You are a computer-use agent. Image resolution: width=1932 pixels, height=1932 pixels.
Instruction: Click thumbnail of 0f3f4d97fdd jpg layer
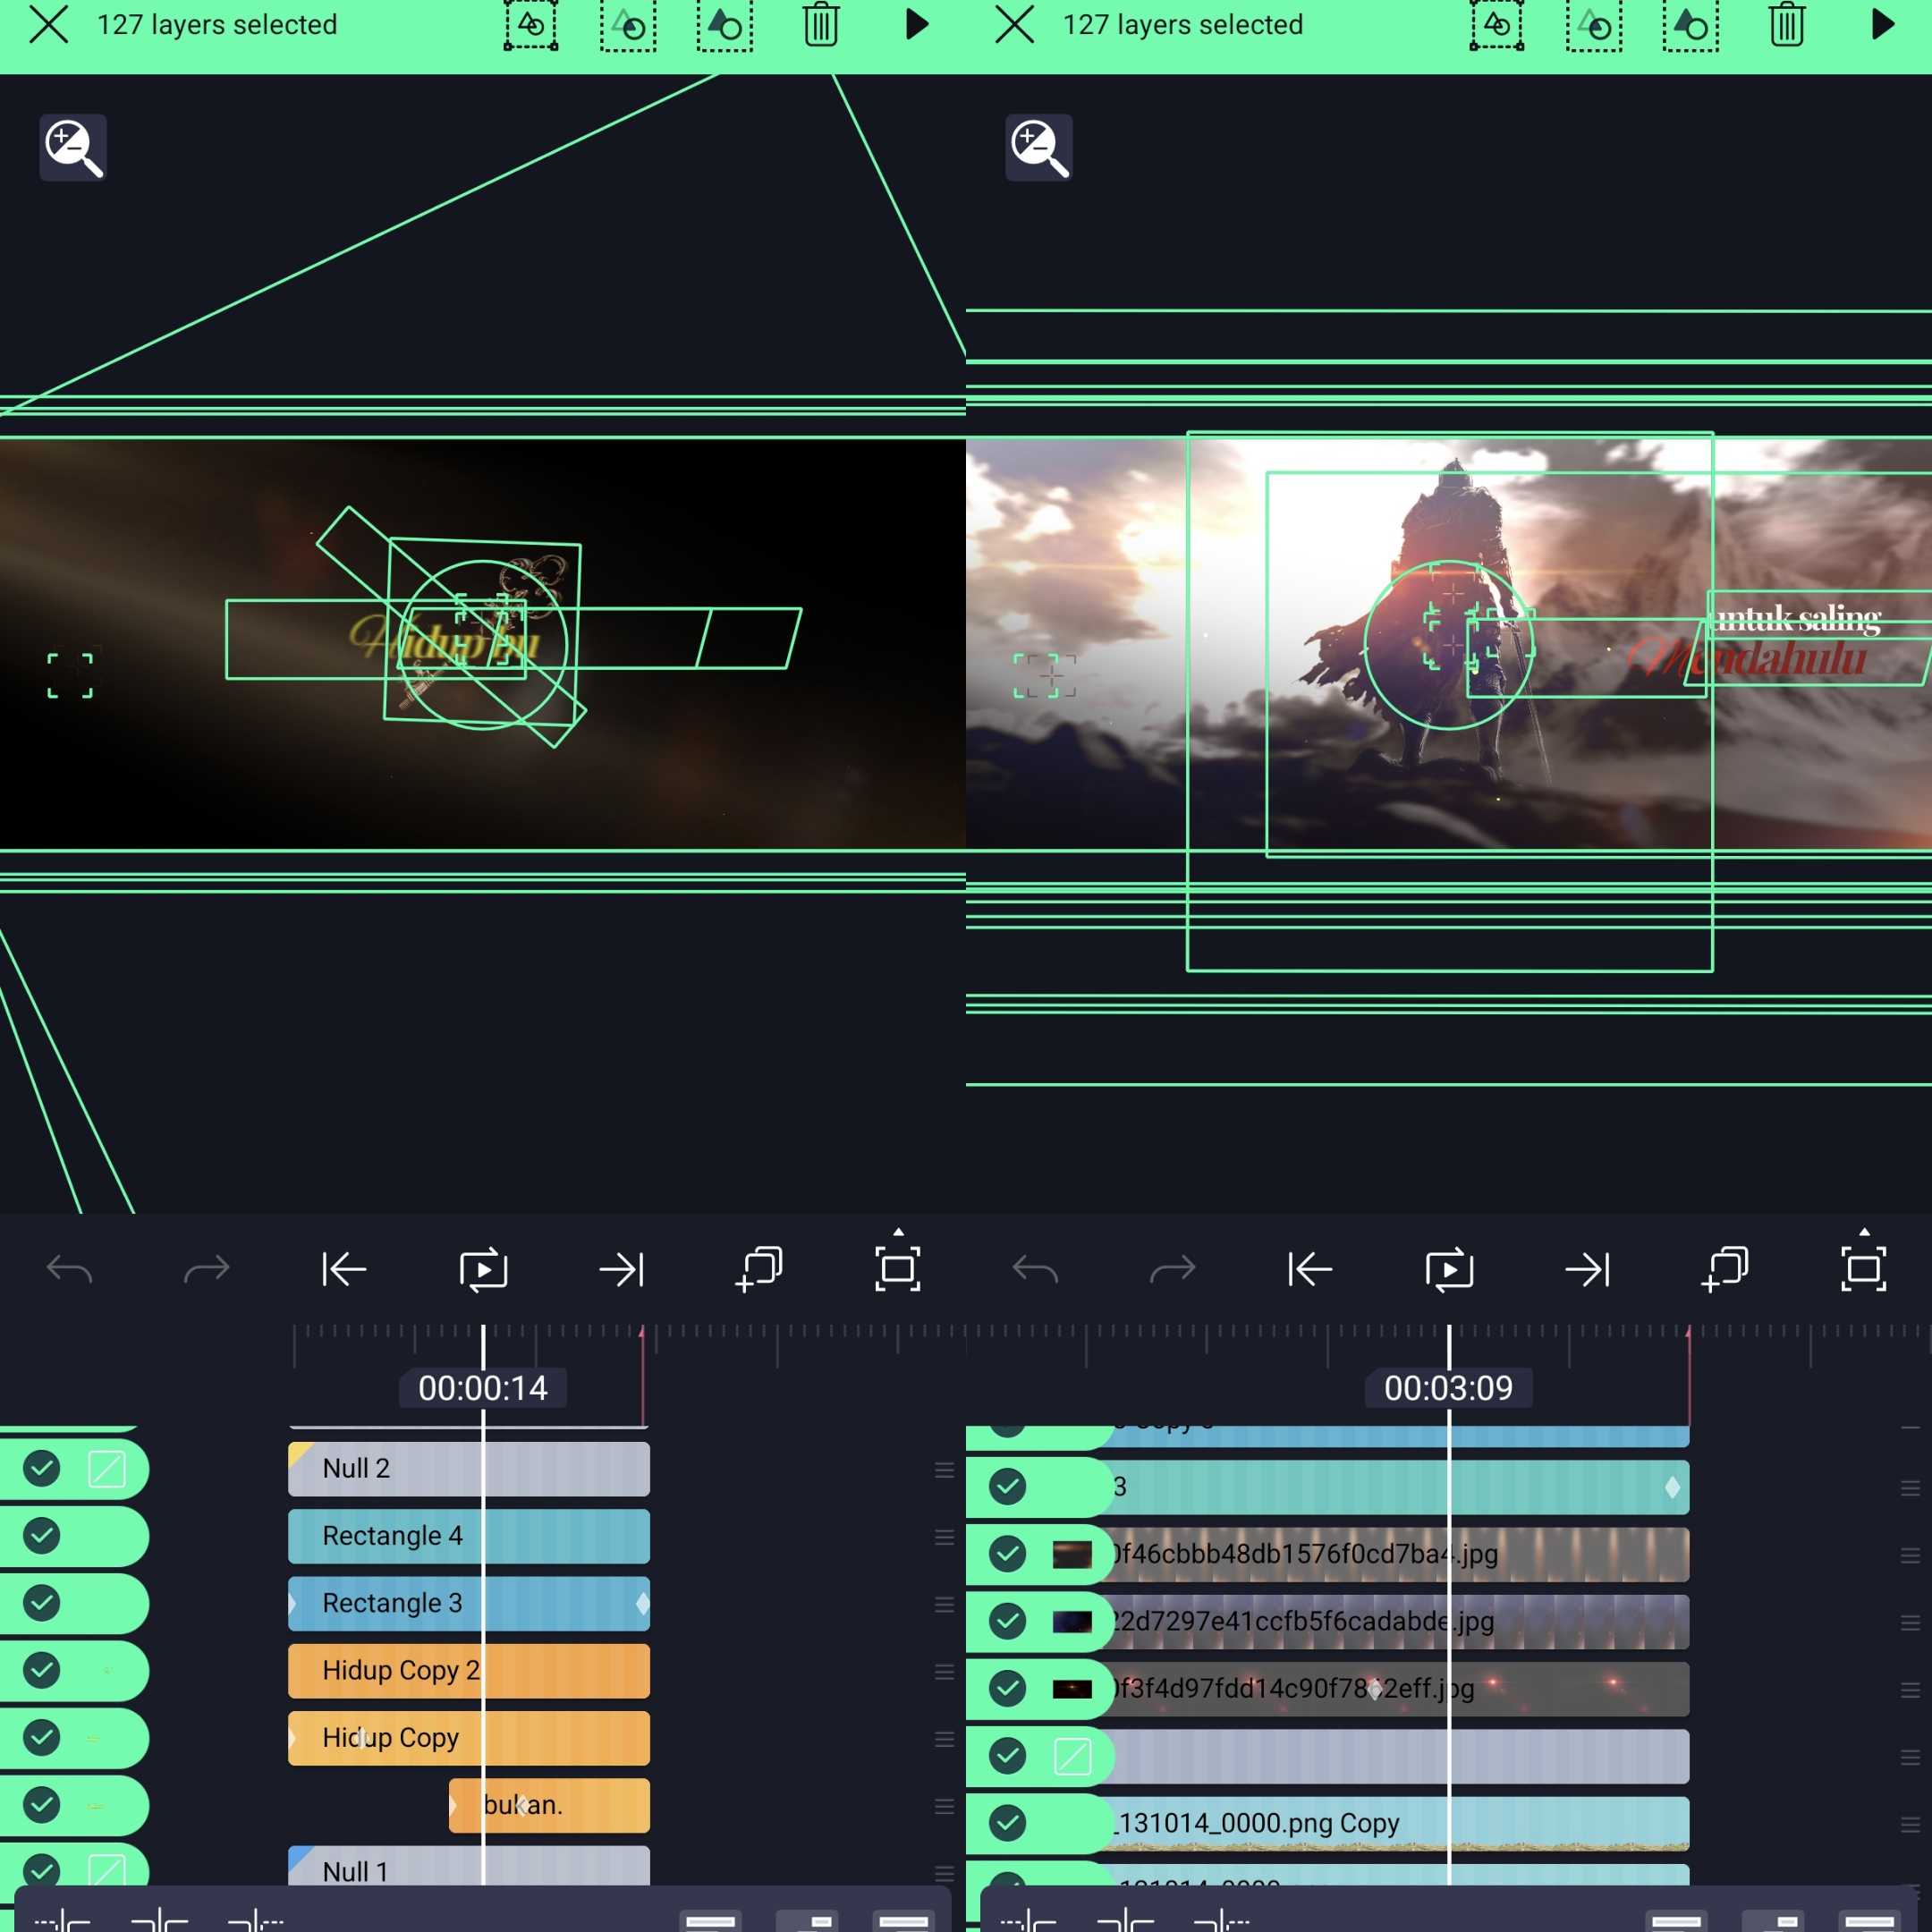[x=1072, y=1688]
